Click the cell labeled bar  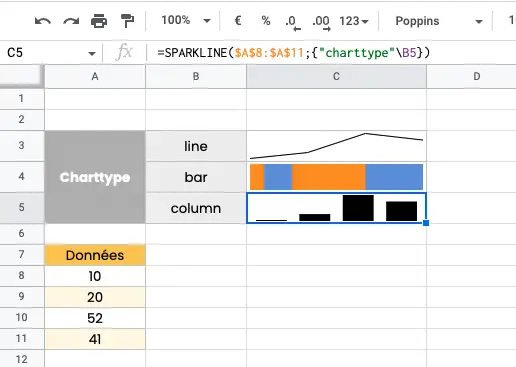click(196, 177)
